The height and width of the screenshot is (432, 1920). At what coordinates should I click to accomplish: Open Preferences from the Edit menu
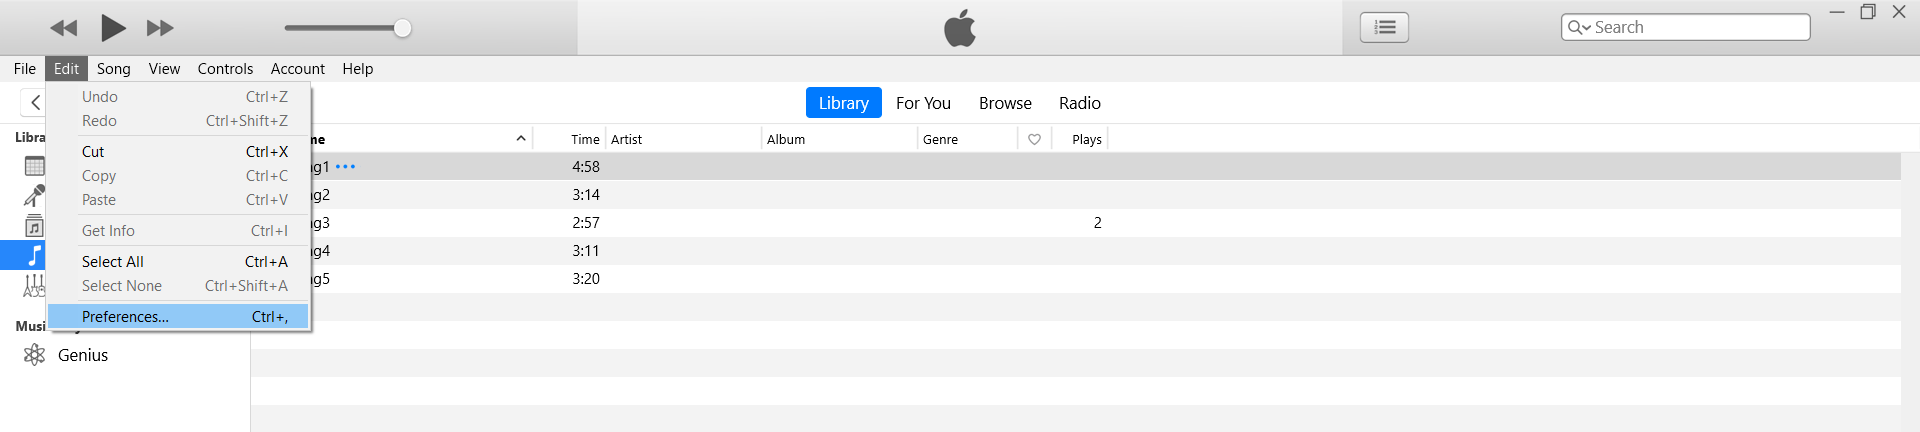(126, 317)
